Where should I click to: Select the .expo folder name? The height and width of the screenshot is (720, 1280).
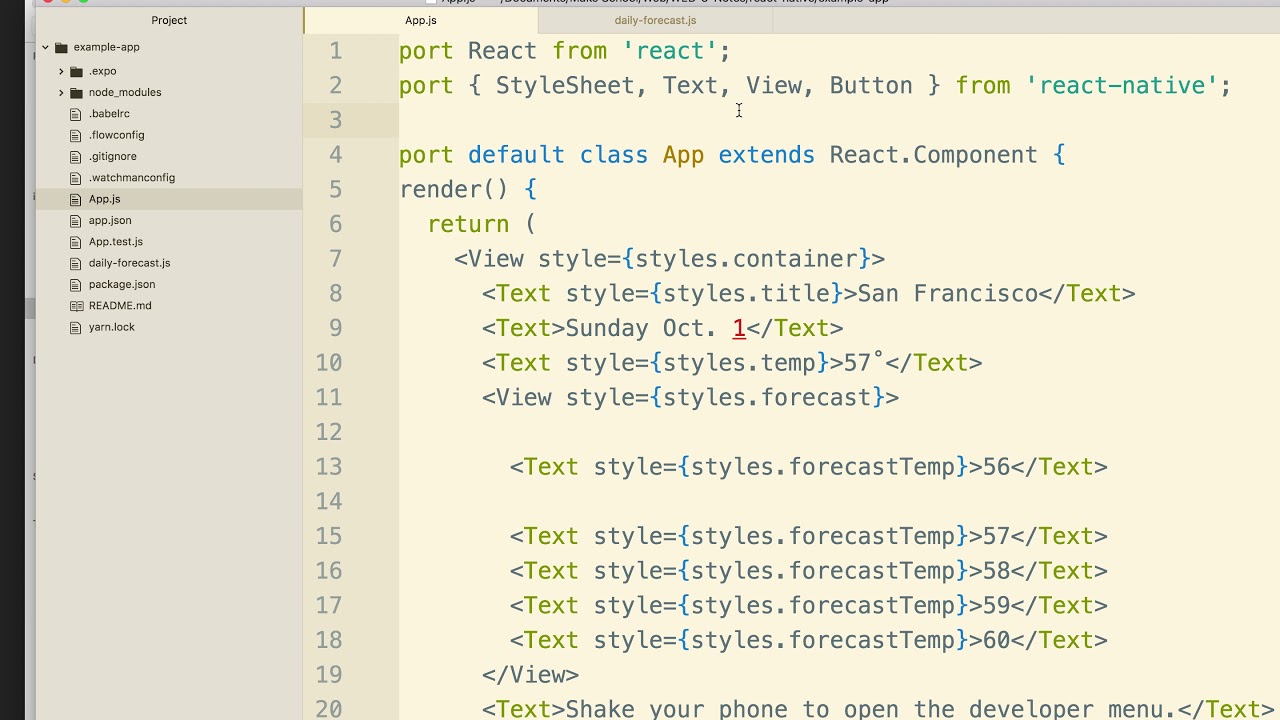point(102,71)
